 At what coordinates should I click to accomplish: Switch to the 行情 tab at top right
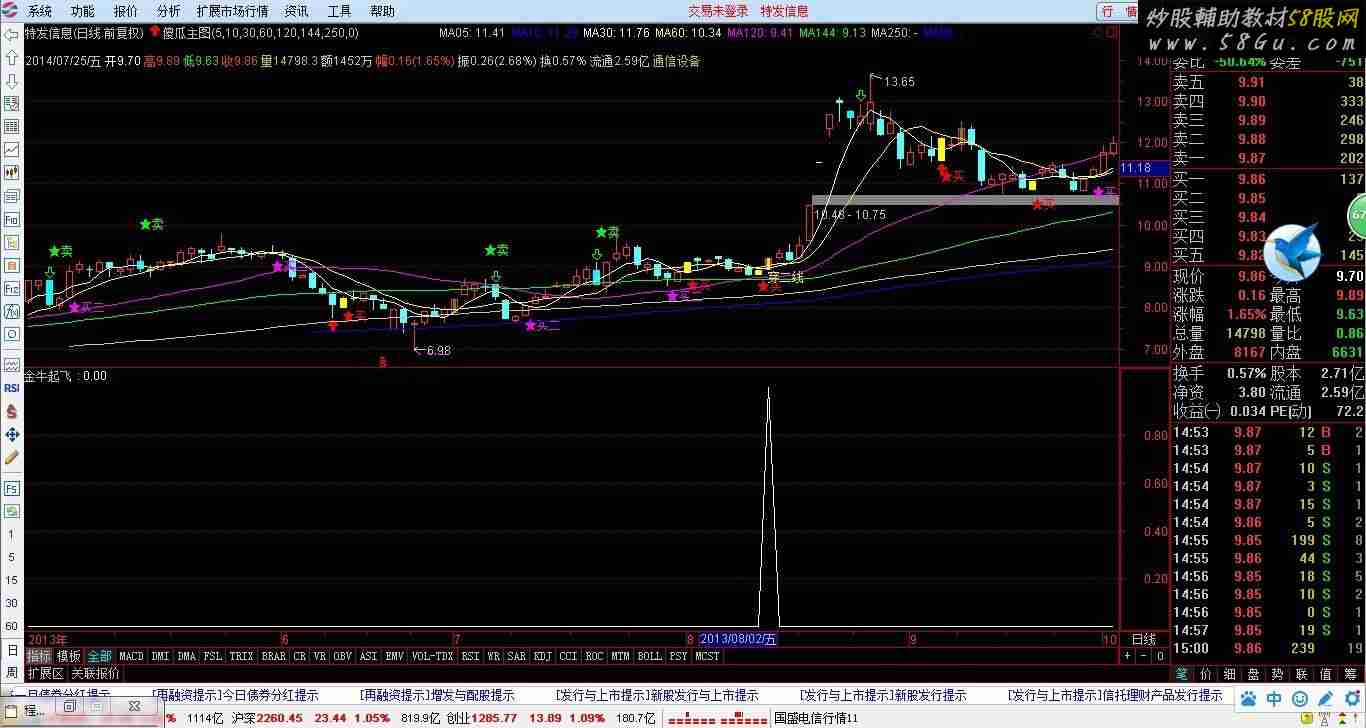coord(1119,11)
